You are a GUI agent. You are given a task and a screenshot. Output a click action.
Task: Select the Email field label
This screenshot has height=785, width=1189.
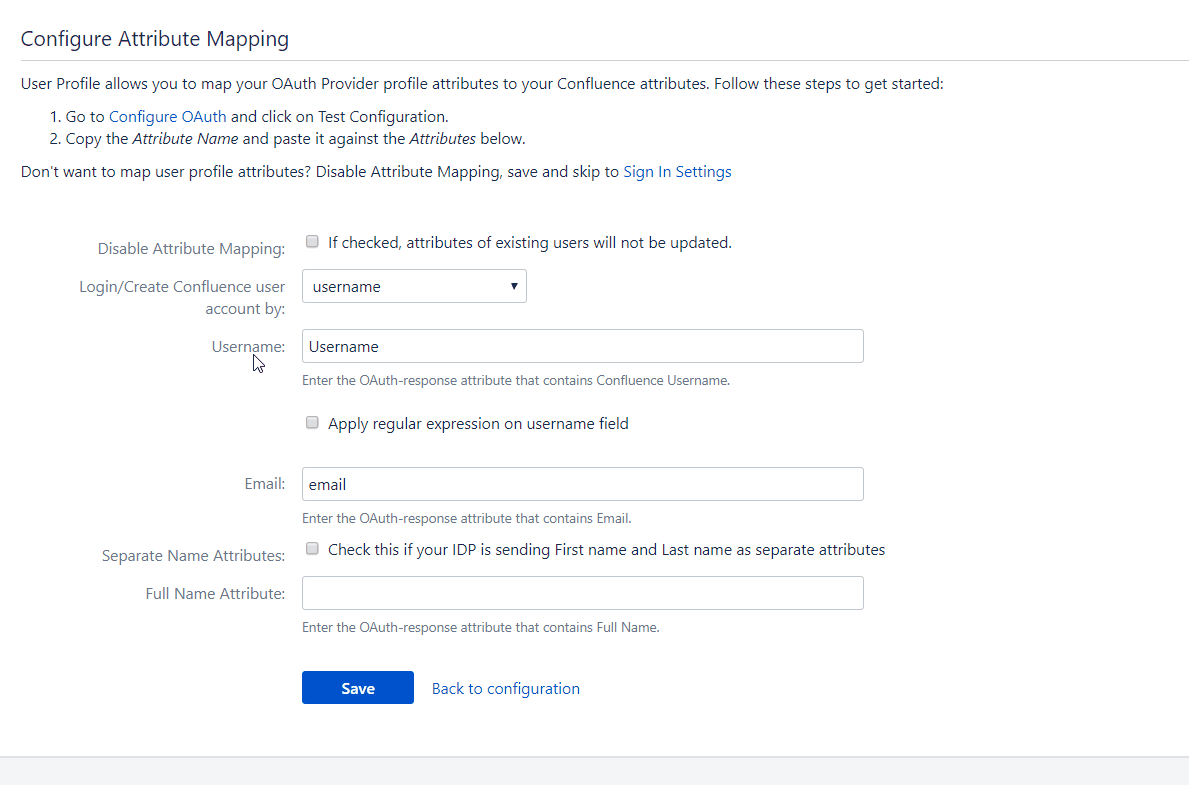click(x=265, y=484)
